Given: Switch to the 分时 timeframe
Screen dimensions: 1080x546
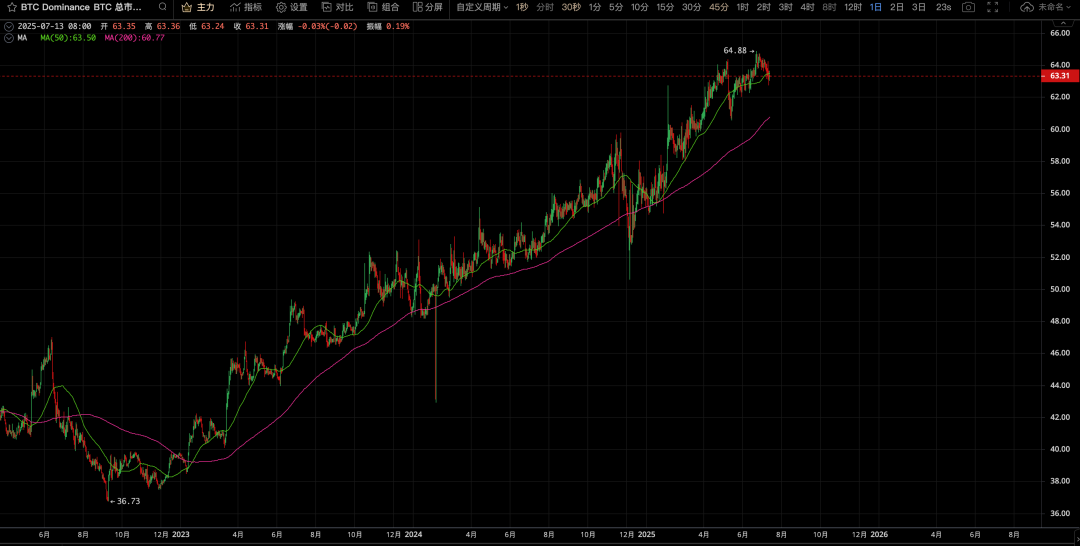Looking at the screenshot, I should [545, 8].
